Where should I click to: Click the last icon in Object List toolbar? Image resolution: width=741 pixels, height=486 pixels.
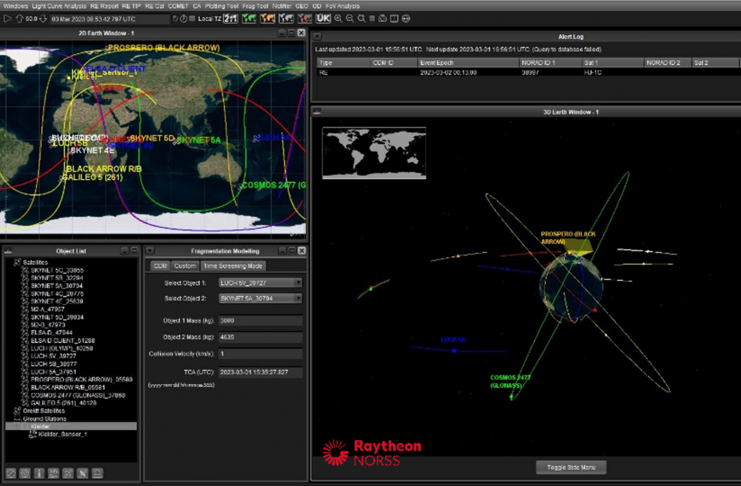pyautogui.click(x=98, y=473)
